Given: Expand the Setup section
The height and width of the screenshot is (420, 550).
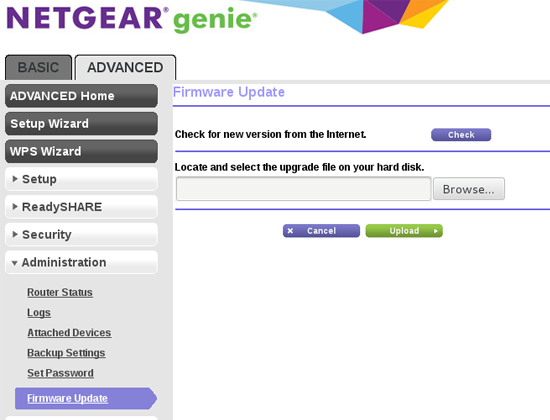Looking at the screenshot, I should [81, 179].
